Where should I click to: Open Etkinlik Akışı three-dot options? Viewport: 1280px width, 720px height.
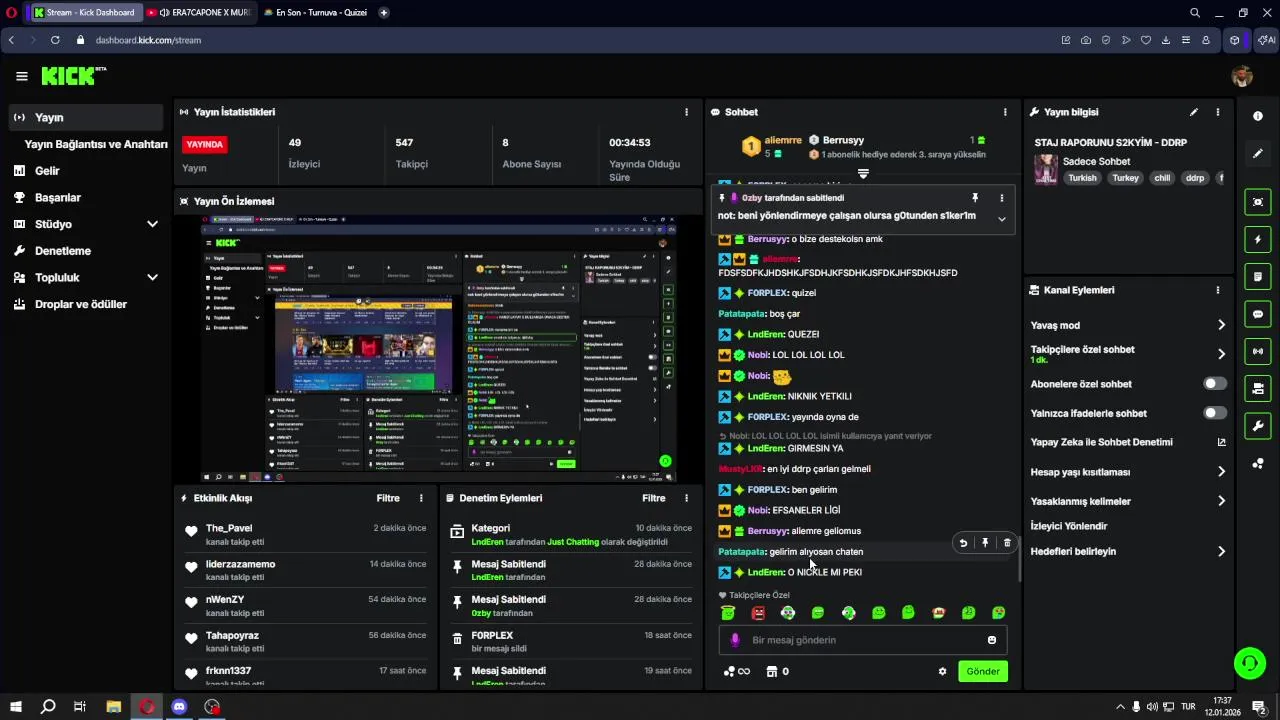421,498
